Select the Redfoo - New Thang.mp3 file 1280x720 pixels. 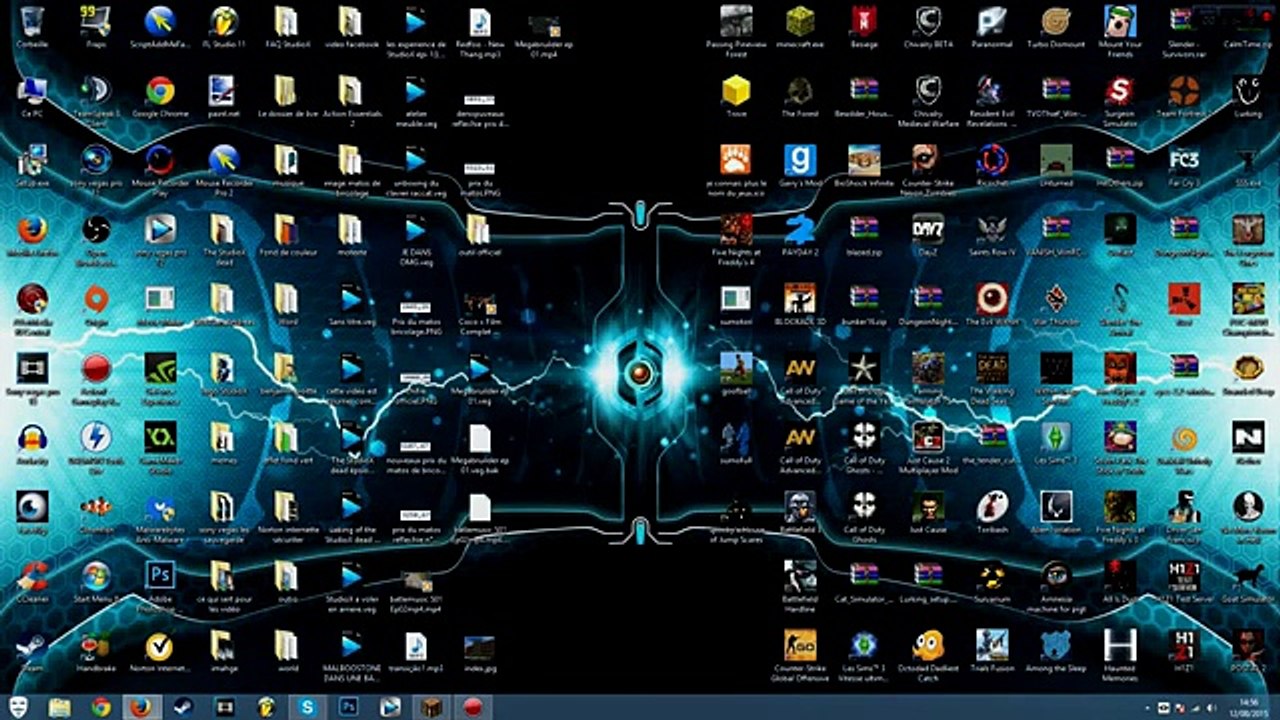click(480, 21)
